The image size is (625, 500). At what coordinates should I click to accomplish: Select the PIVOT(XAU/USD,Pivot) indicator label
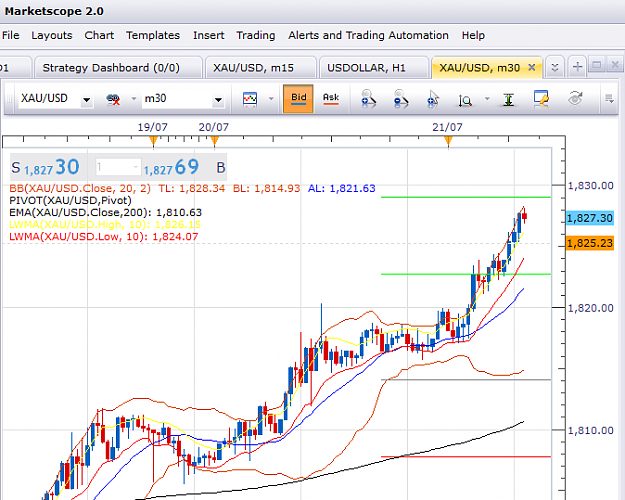click(x=70, y=201)
